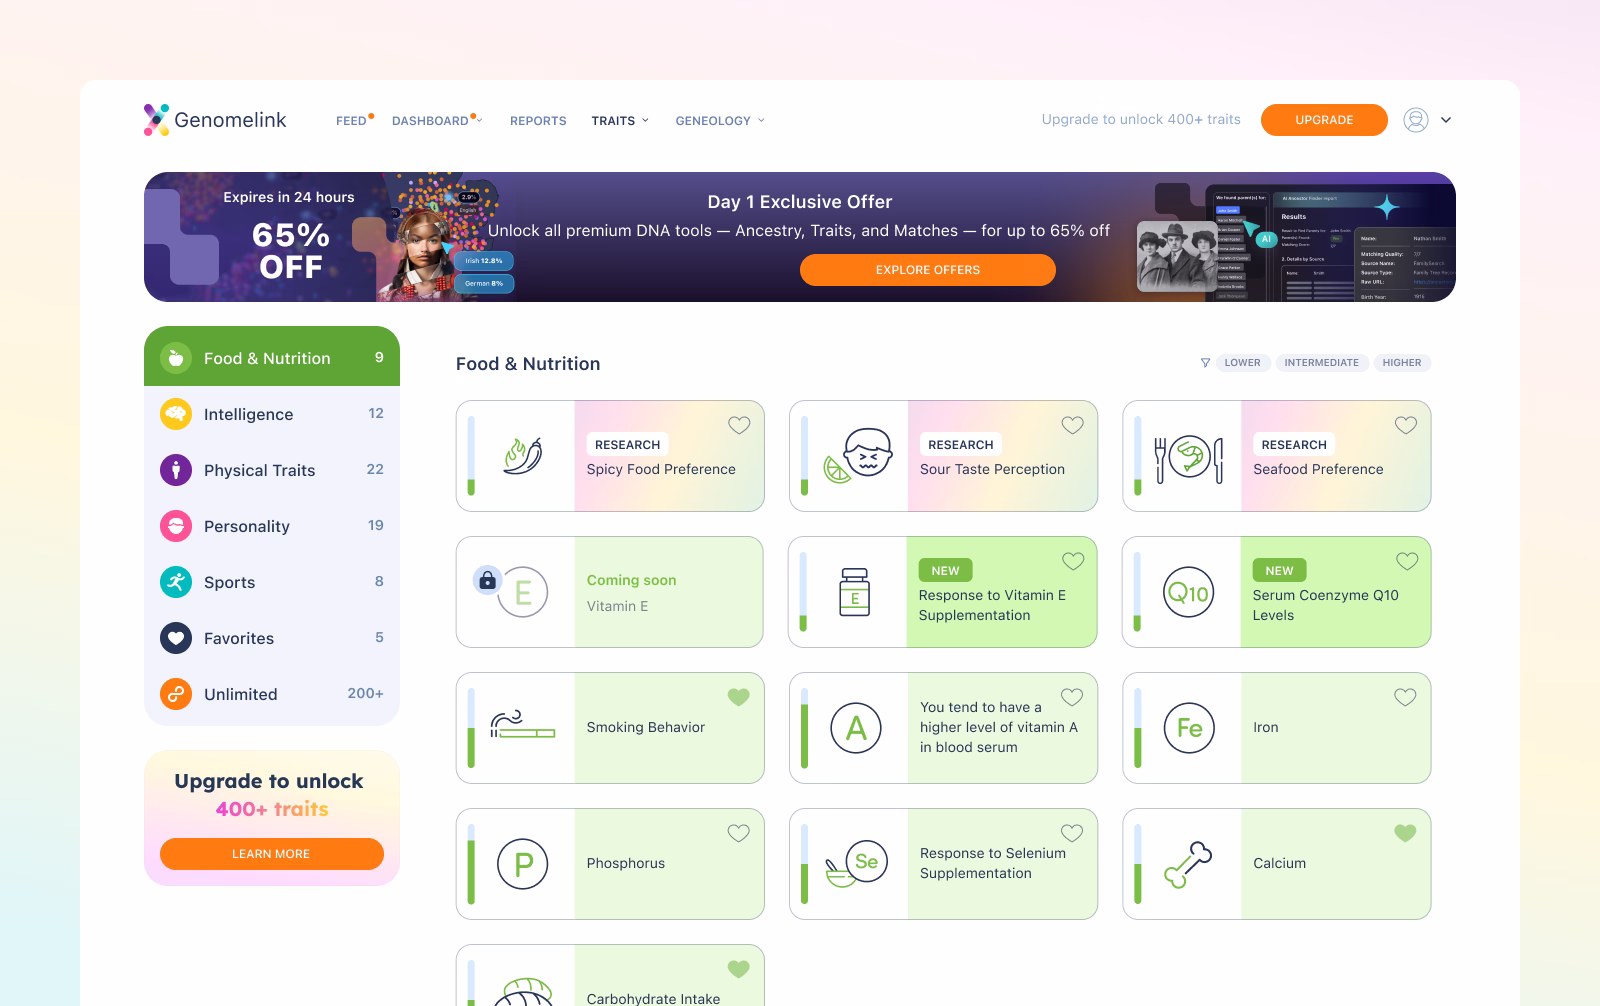
Task: Click the Fe Iron icon
Action: coord(1189,728)
